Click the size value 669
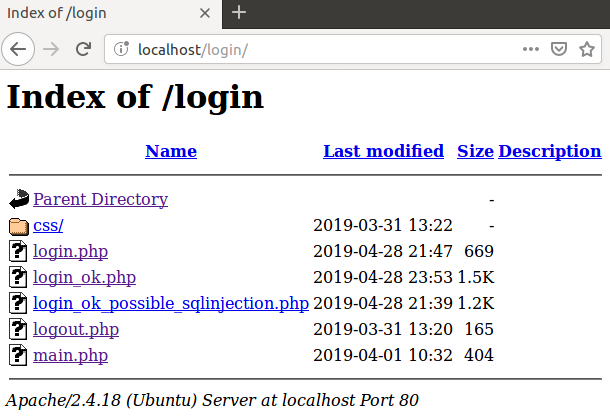This screenshot has height=418, width=610. click(479, 251)
